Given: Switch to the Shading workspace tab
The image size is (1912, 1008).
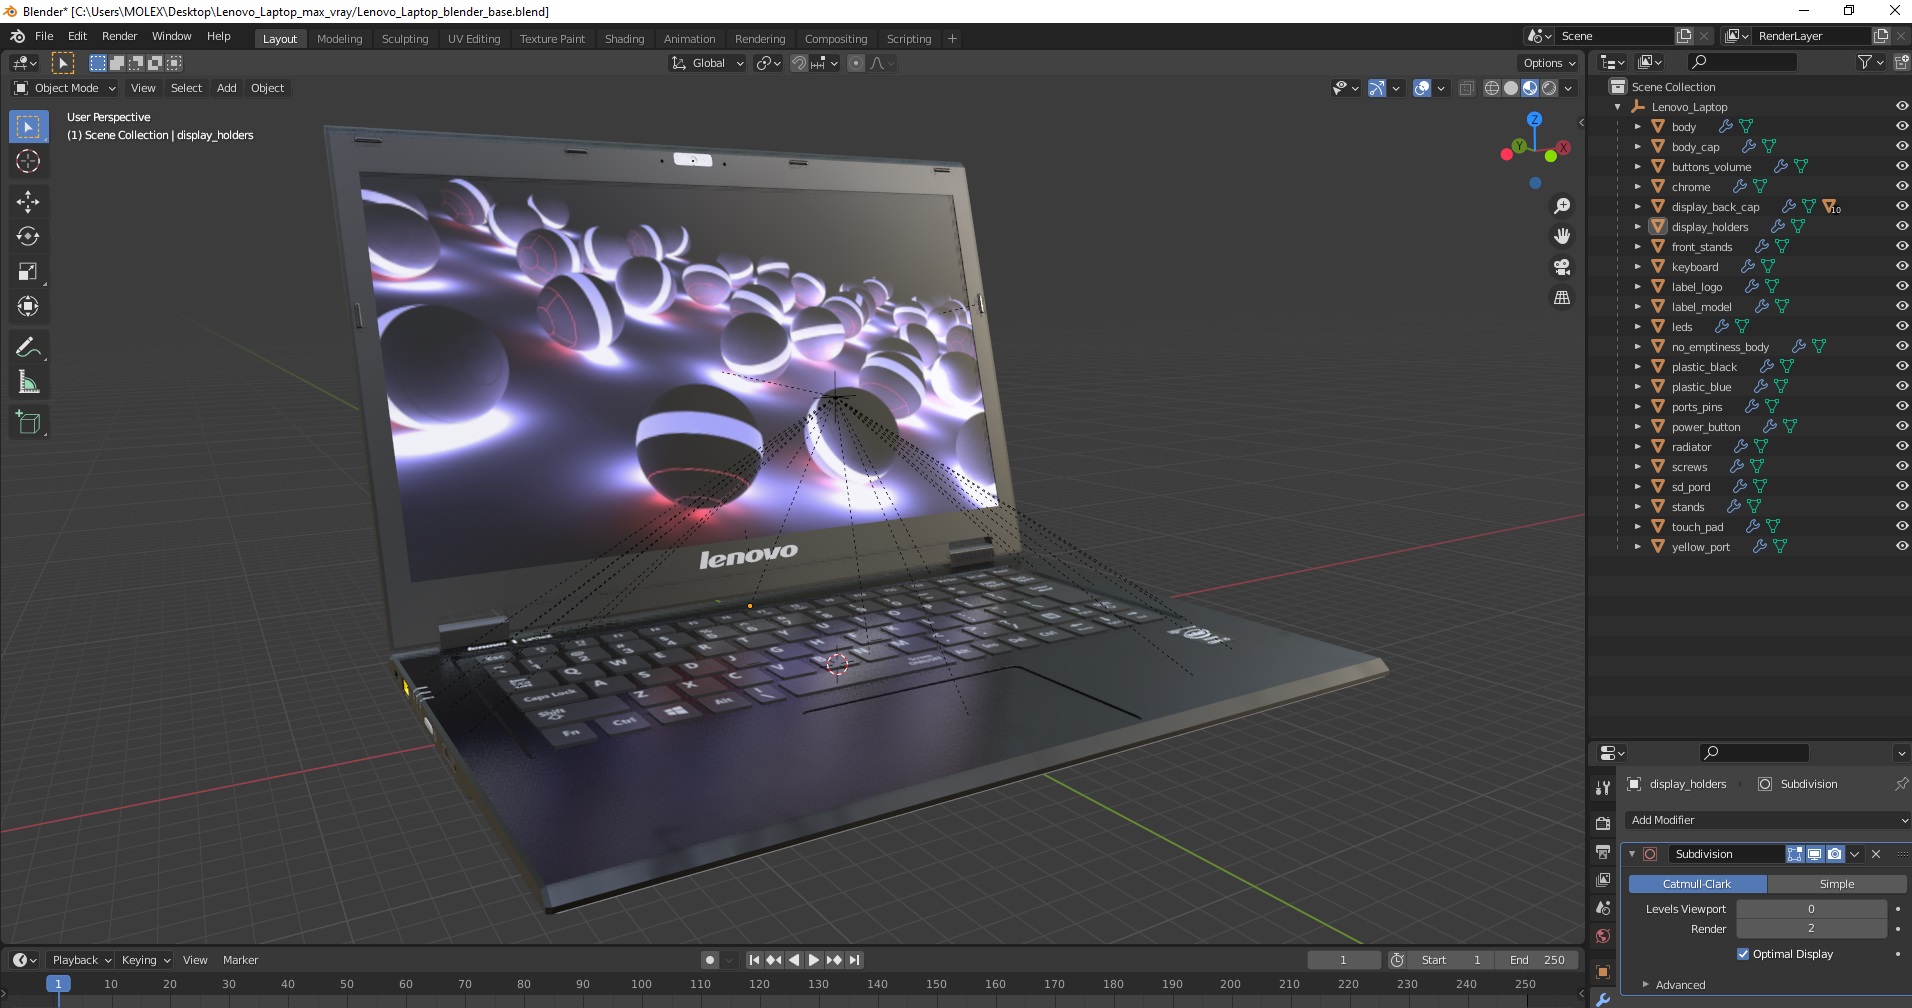Looking at the screenshot, I should tap(624, 39).
